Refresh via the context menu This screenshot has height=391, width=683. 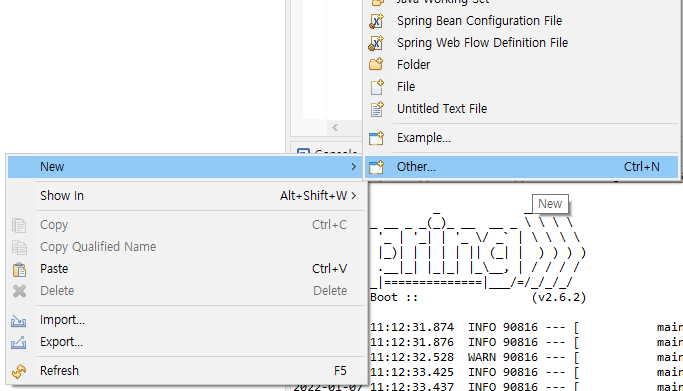185,371
